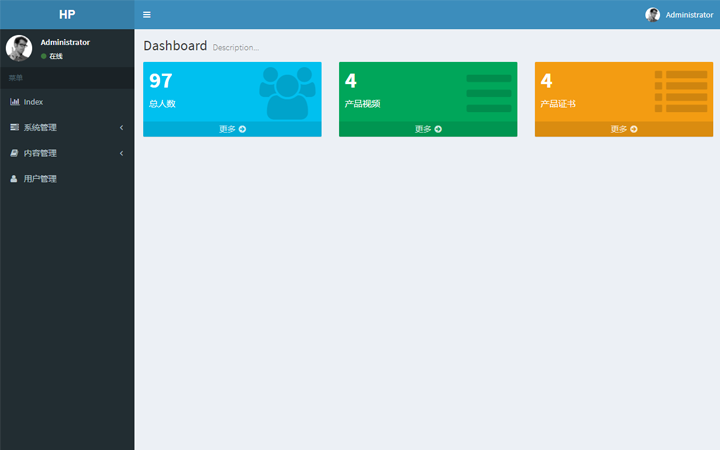Click the users group icon on blue card
This screenshot has height=450, width=720.
[x=287, y=92]
